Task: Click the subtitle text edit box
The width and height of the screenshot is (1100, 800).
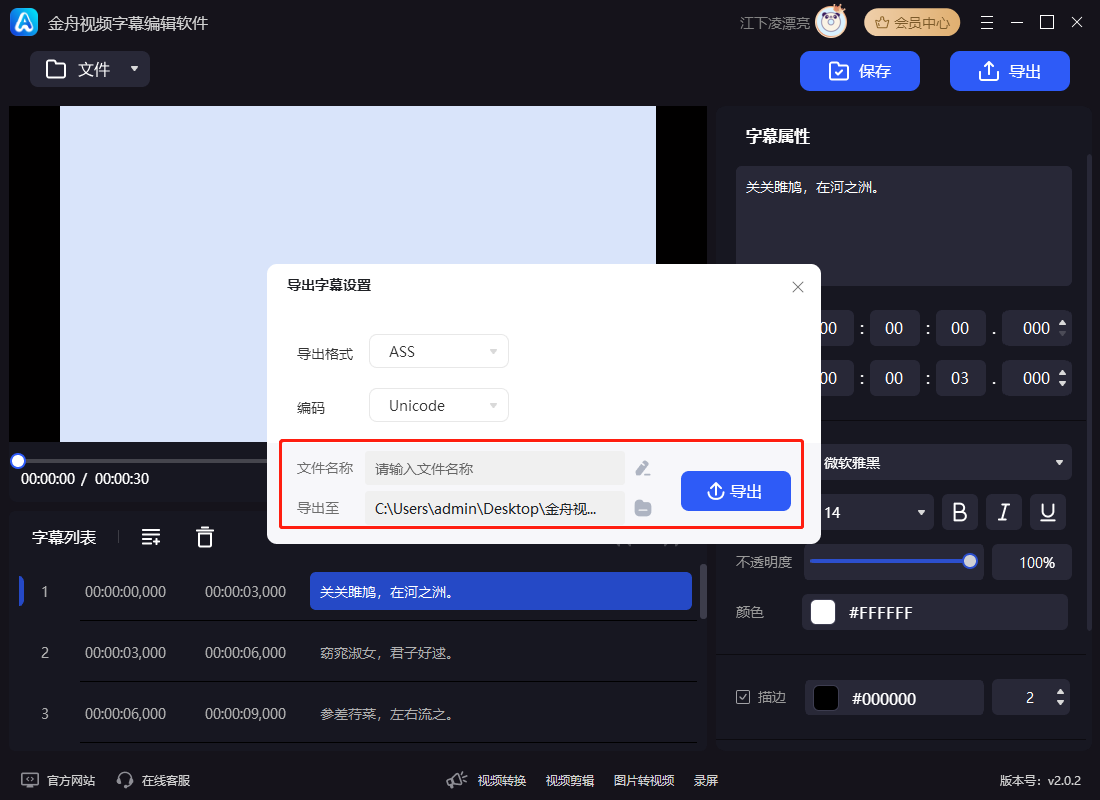Action: pyautogui.click(x=904, y=226)
